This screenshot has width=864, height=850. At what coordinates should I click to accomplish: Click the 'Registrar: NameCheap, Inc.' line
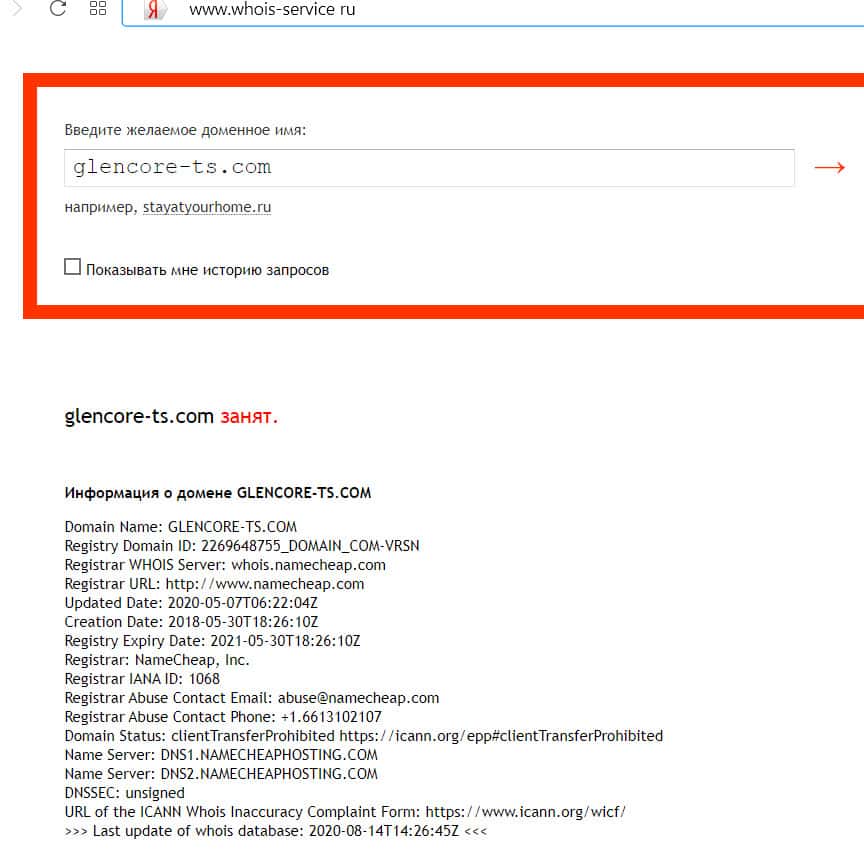pyautogui.click(x=157, y=659)
